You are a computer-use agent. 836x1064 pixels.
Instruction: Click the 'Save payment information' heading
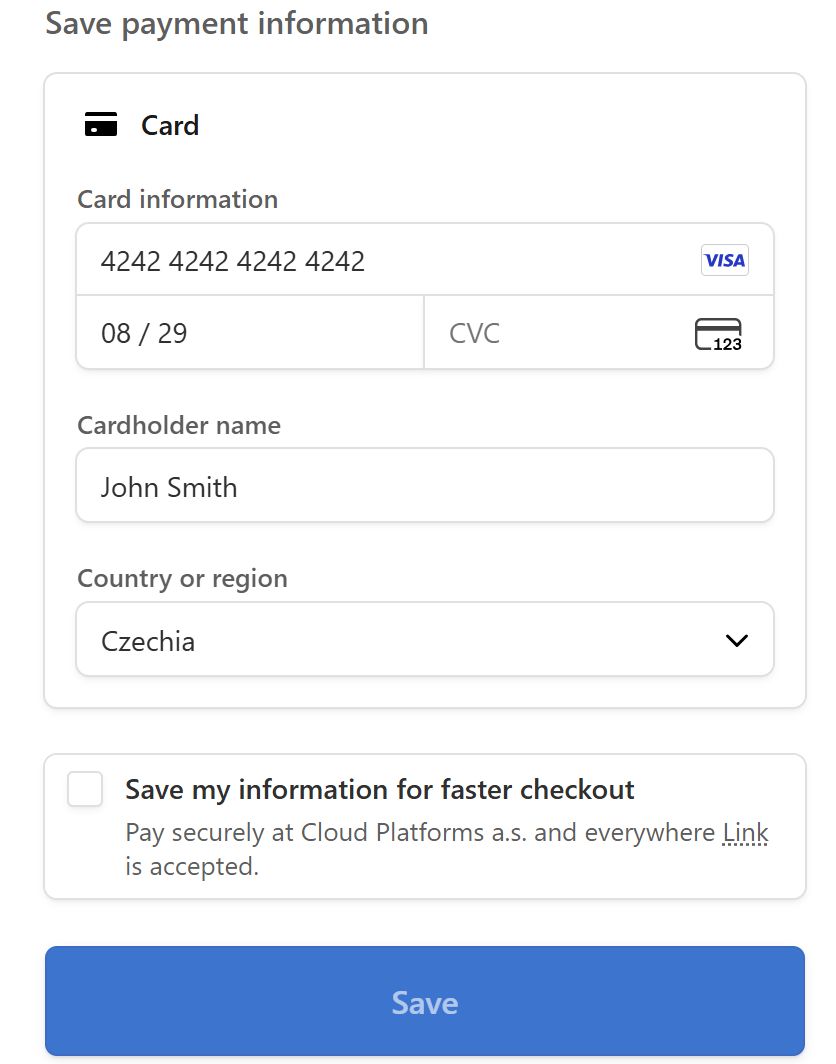coord(237,24)
